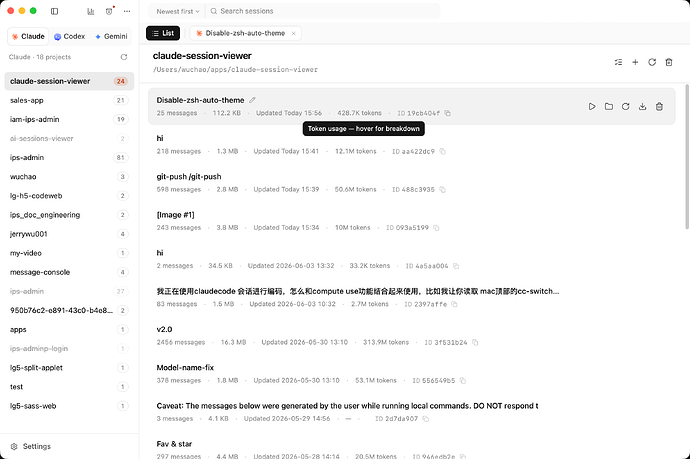Open the v2.0 session
The height and width of the screenshot is (459, 690).
click(x=411, y=335)
